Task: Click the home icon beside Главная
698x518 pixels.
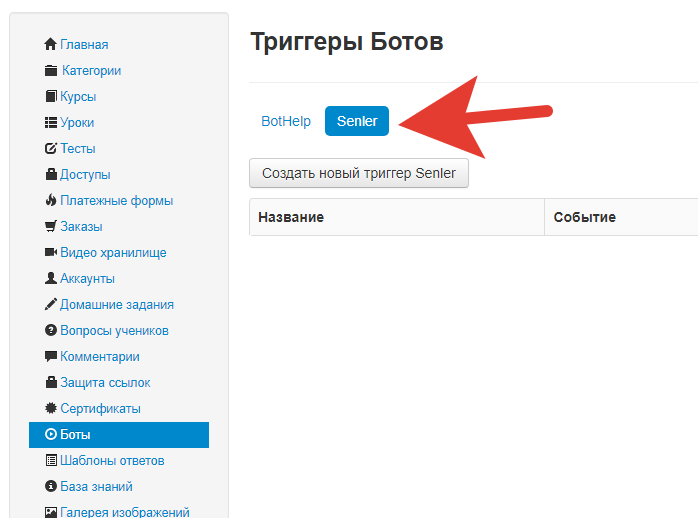Action: pos(51,45)
